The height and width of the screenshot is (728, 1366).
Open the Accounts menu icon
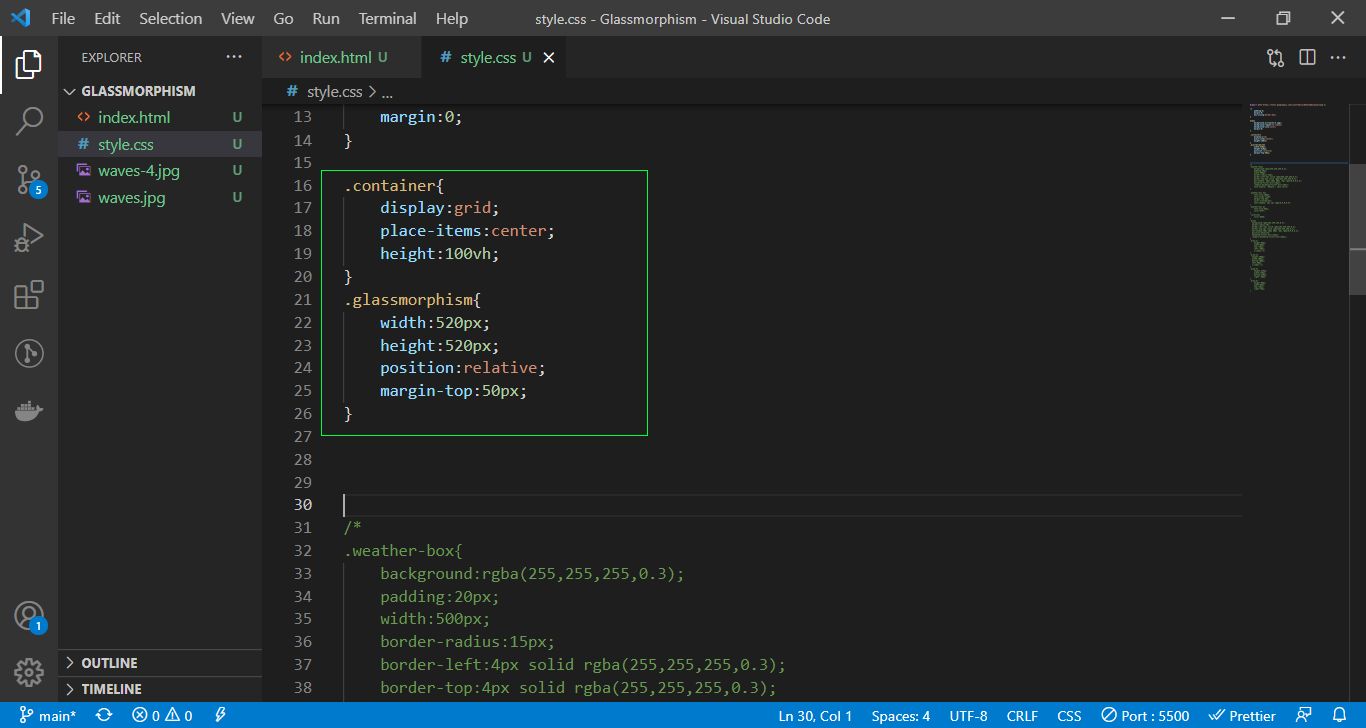point(29,616)
